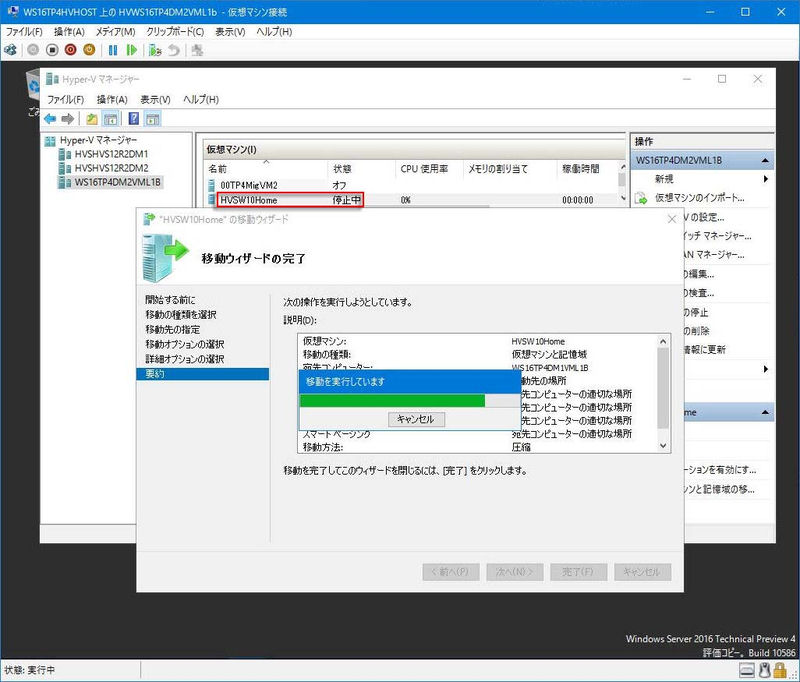Open the メディア(M) menu
Viewport: 800px width, 682px height.
click(x=115, y=32)
